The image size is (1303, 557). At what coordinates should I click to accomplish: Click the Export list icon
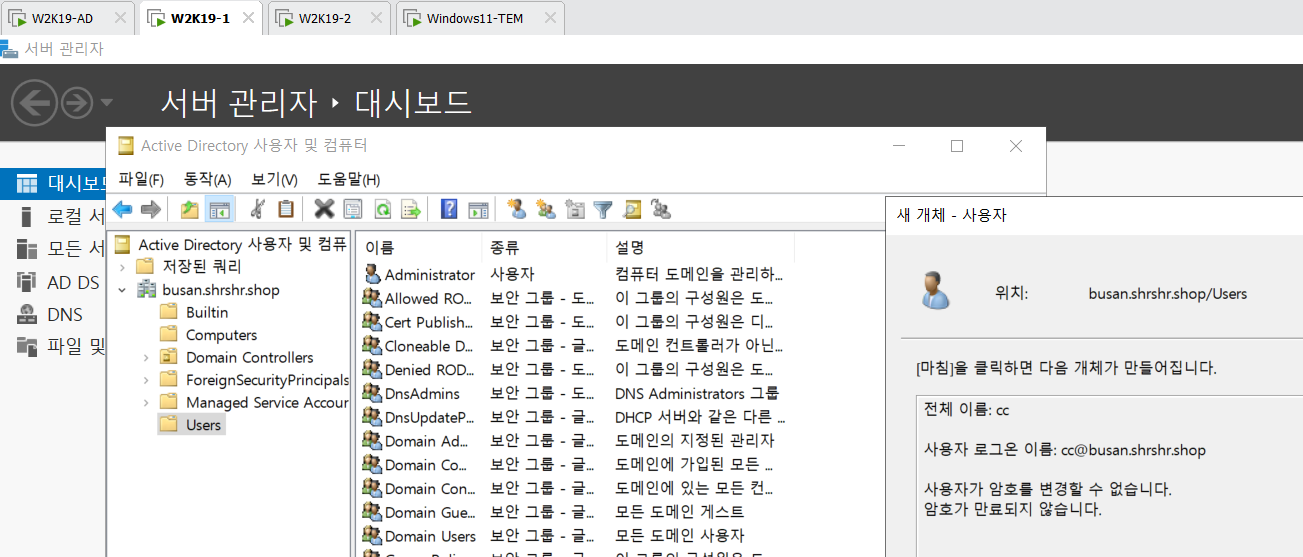(x=411, y=209)
